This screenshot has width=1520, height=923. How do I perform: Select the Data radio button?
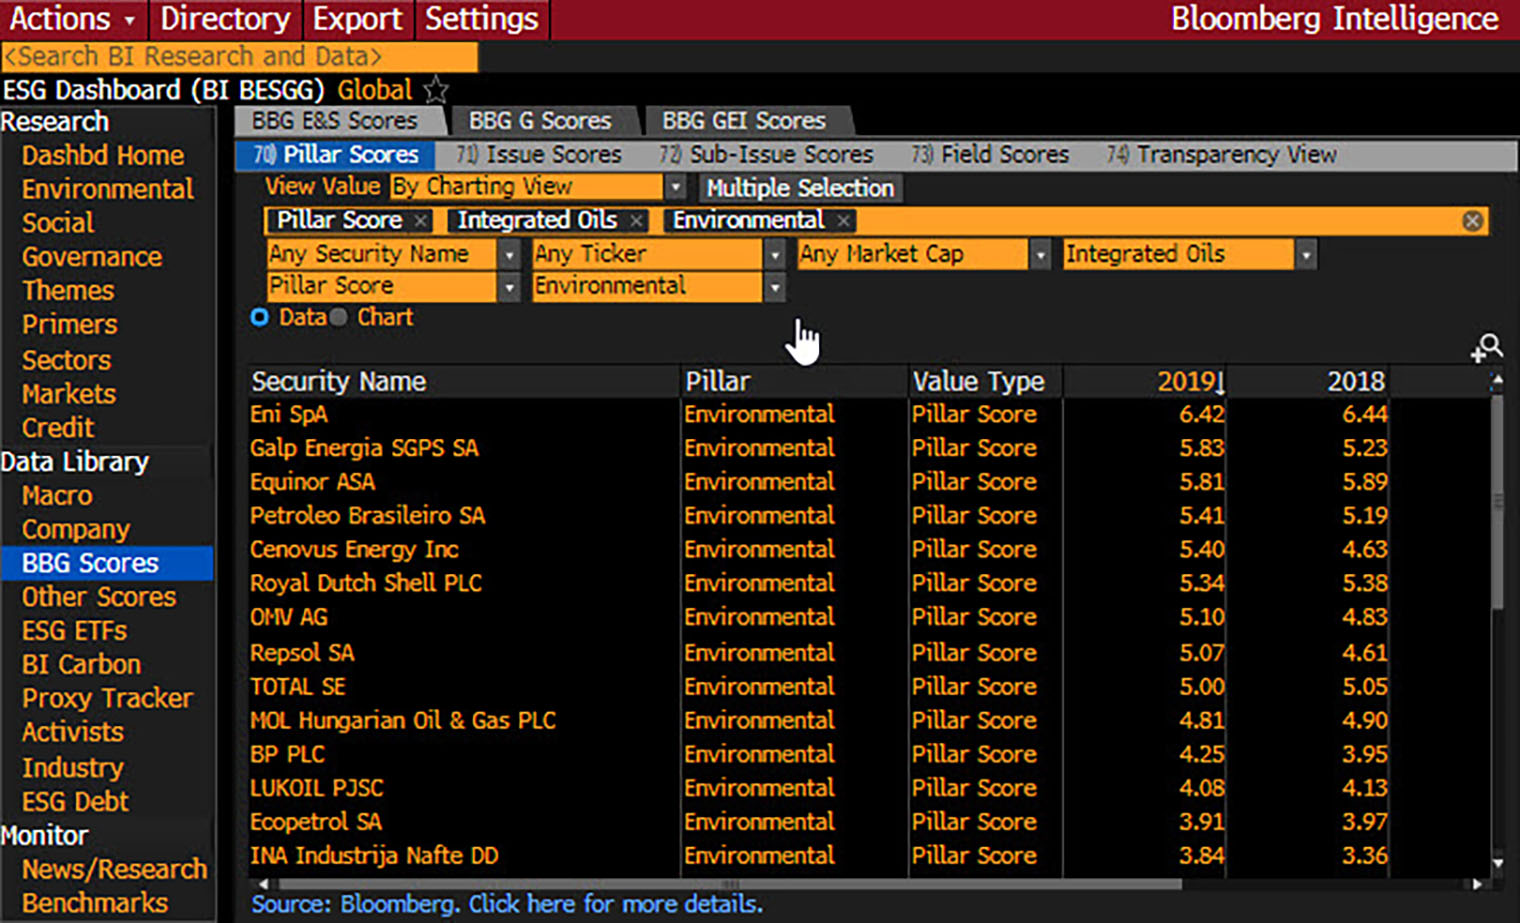[260, 317]
